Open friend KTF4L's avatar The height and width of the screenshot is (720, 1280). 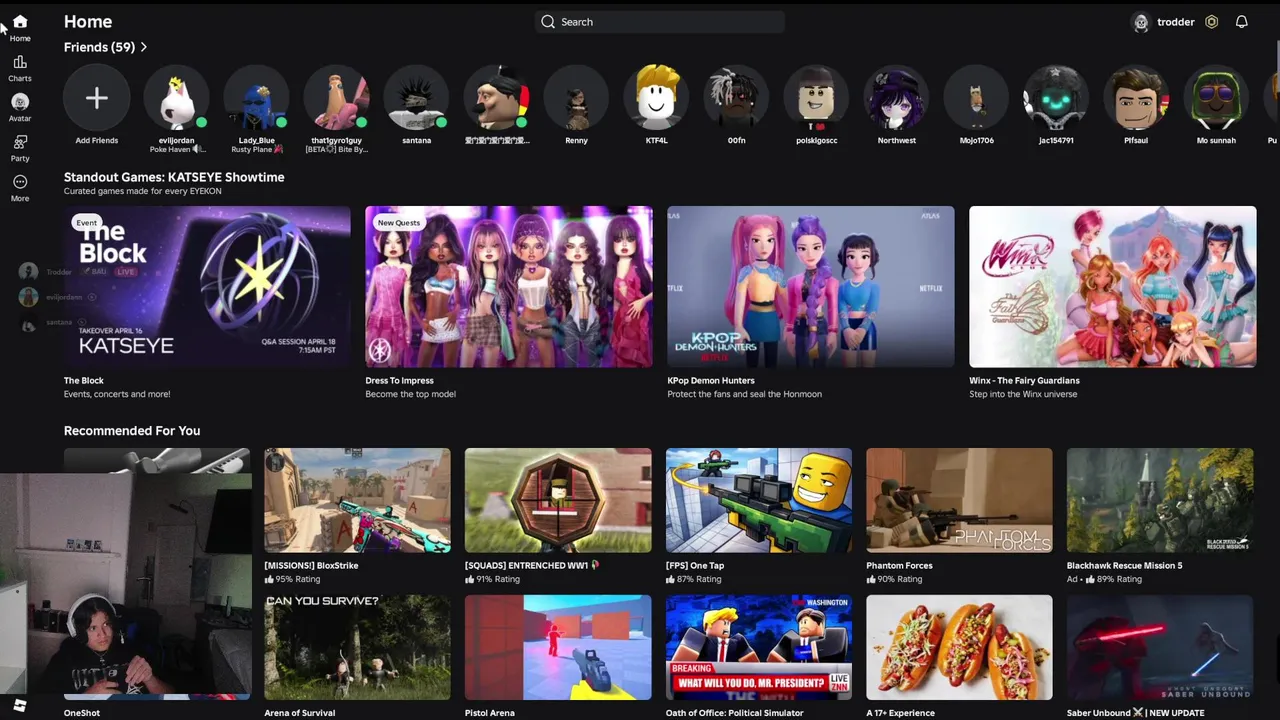[657, 98]
